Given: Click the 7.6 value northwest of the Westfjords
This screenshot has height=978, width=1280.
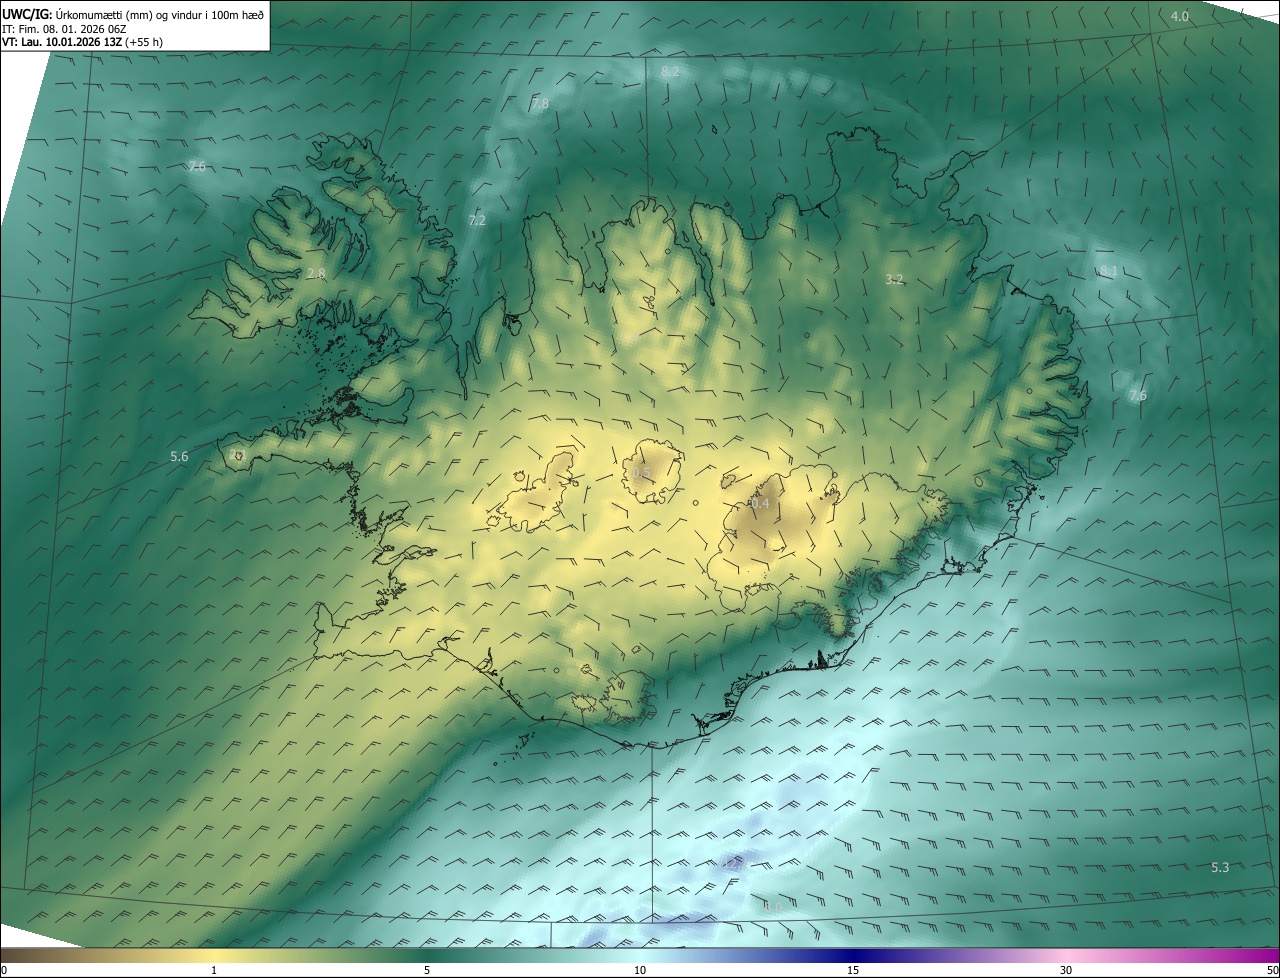Looking at the screenshot, I should 196,166.
